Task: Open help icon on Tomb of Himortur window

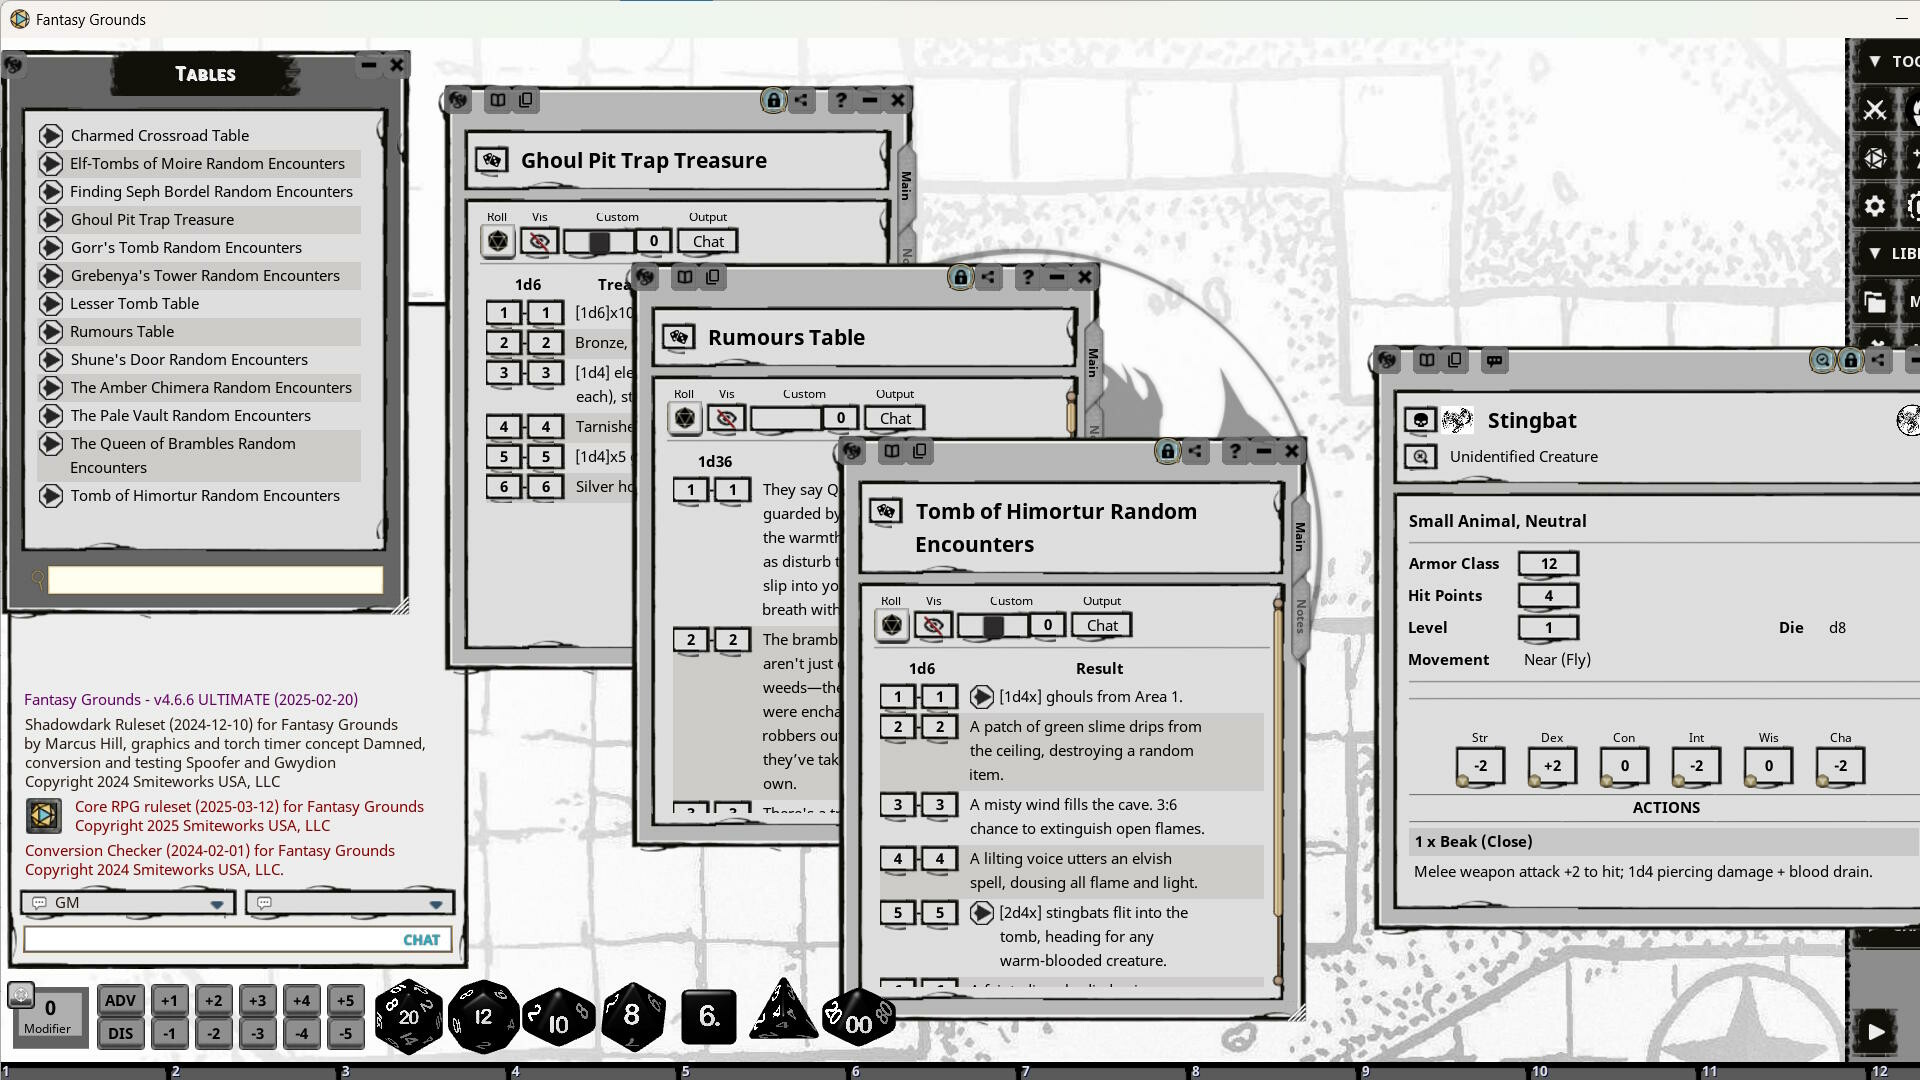Action: [x=1235, y=451]
